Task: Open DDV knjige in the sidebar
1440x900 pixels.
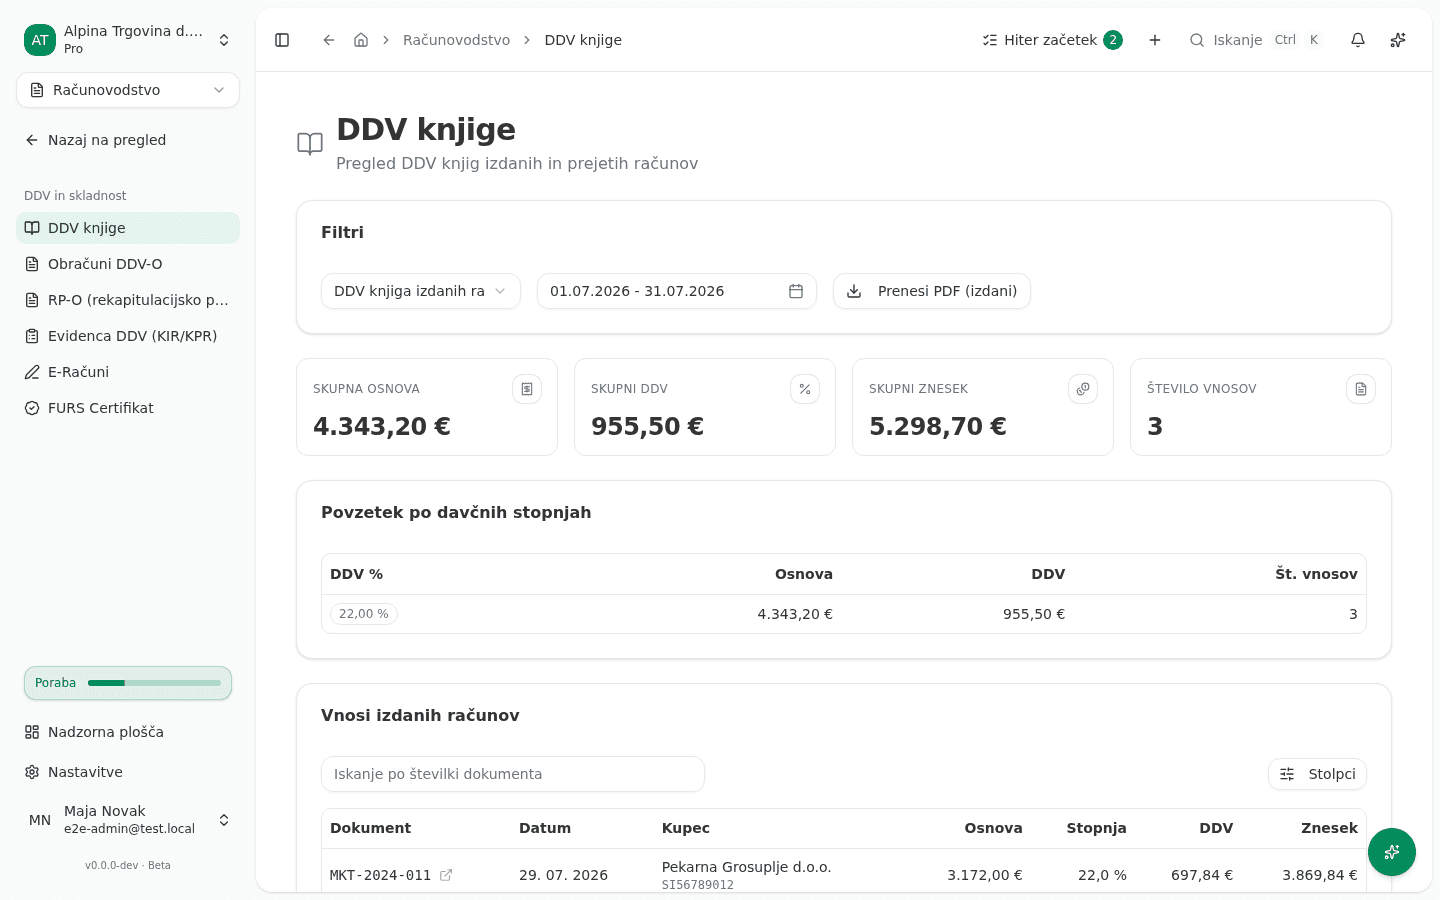Action: pyautogui.click(x=128, y=228)
